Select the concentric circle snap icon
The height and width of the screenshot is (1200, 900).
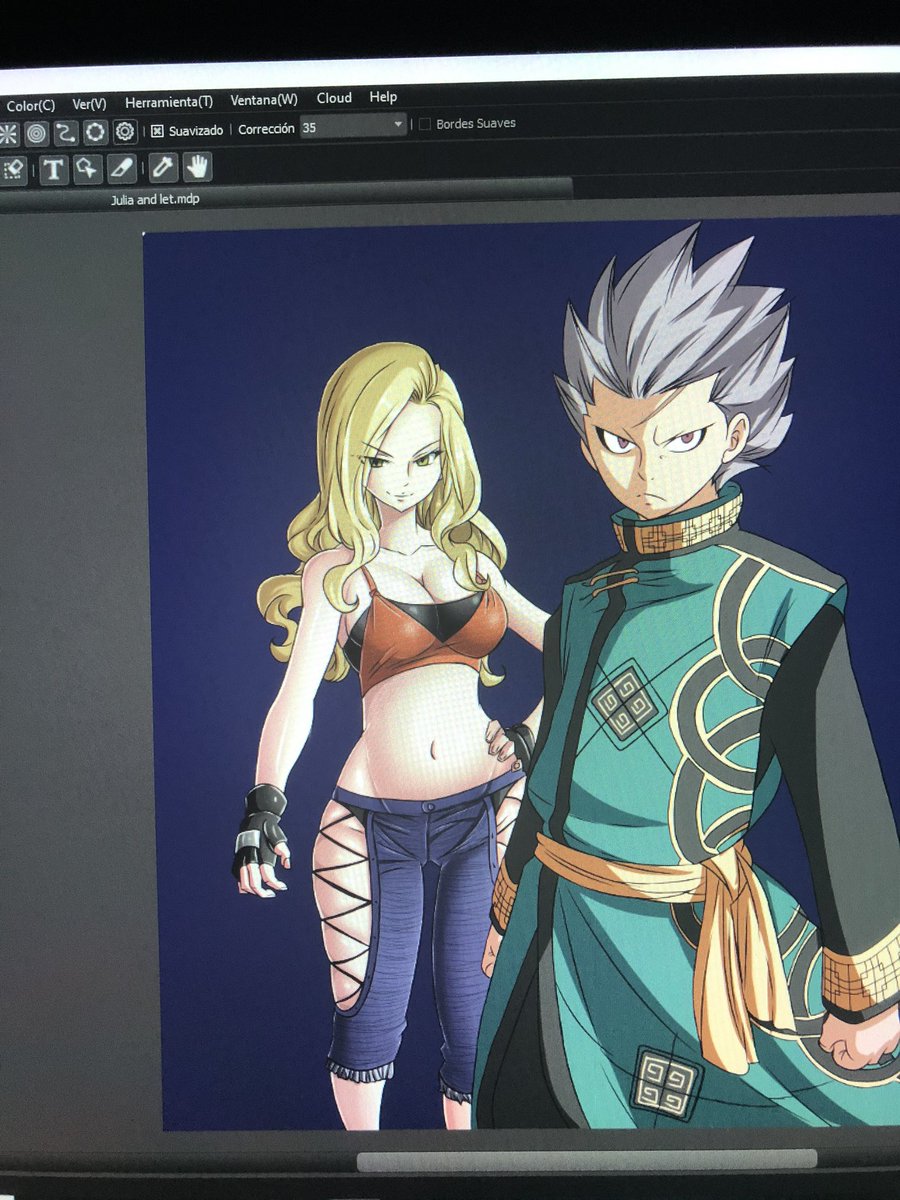[x=36, y=132]
